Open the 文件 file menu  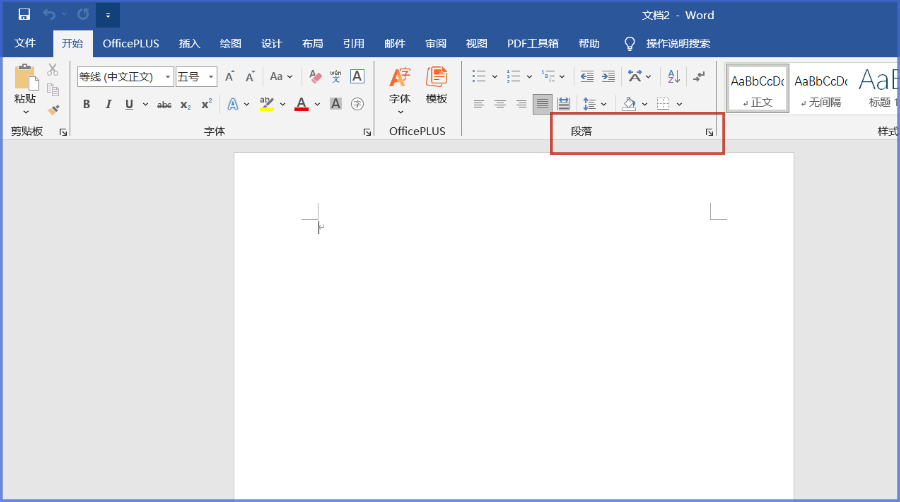25,44
